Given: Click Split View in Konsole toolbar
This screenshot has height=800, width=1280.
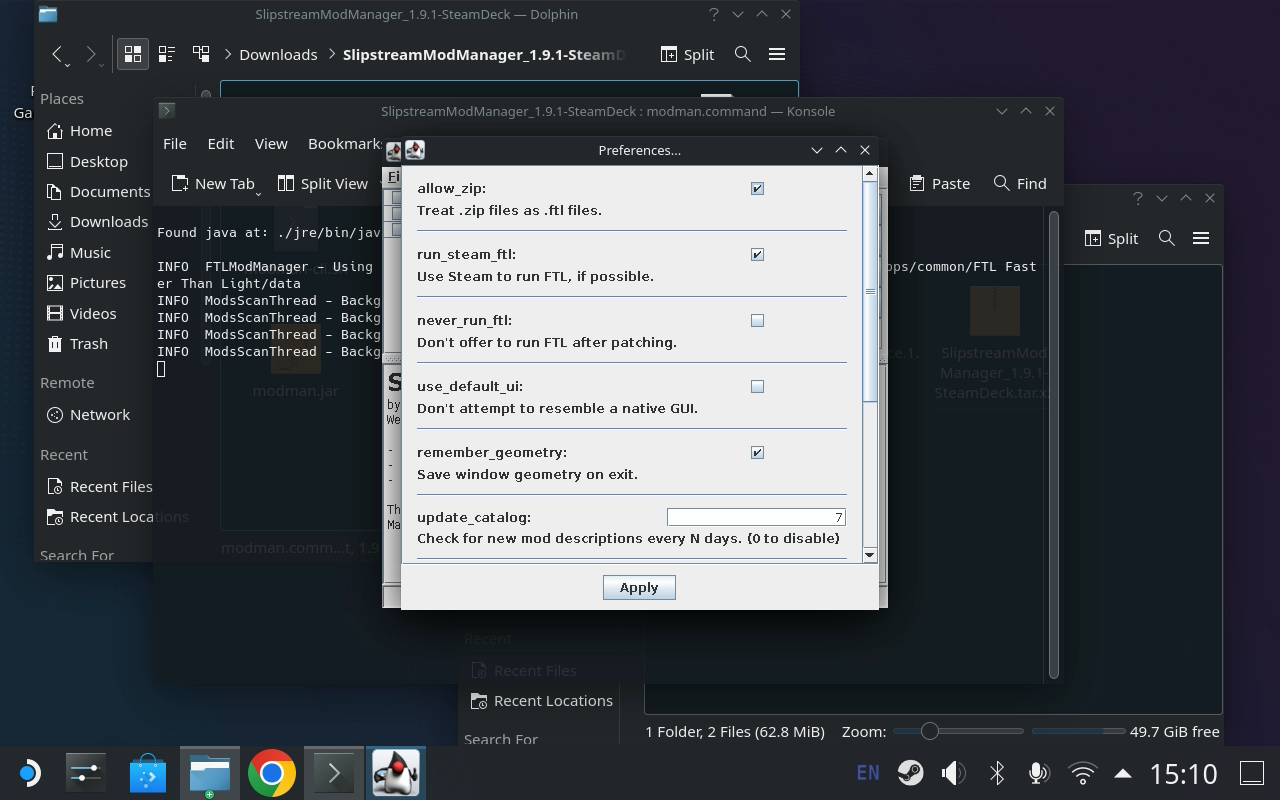Looking at the screenshot, I should [x=322, y=183].
